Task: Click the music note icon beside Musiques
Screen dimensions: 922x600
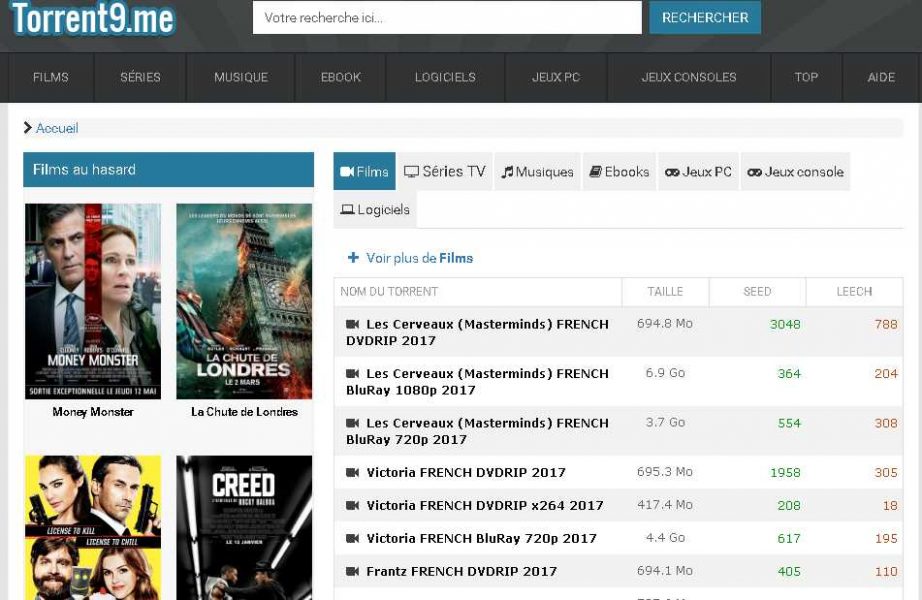Action: point(507,172)
